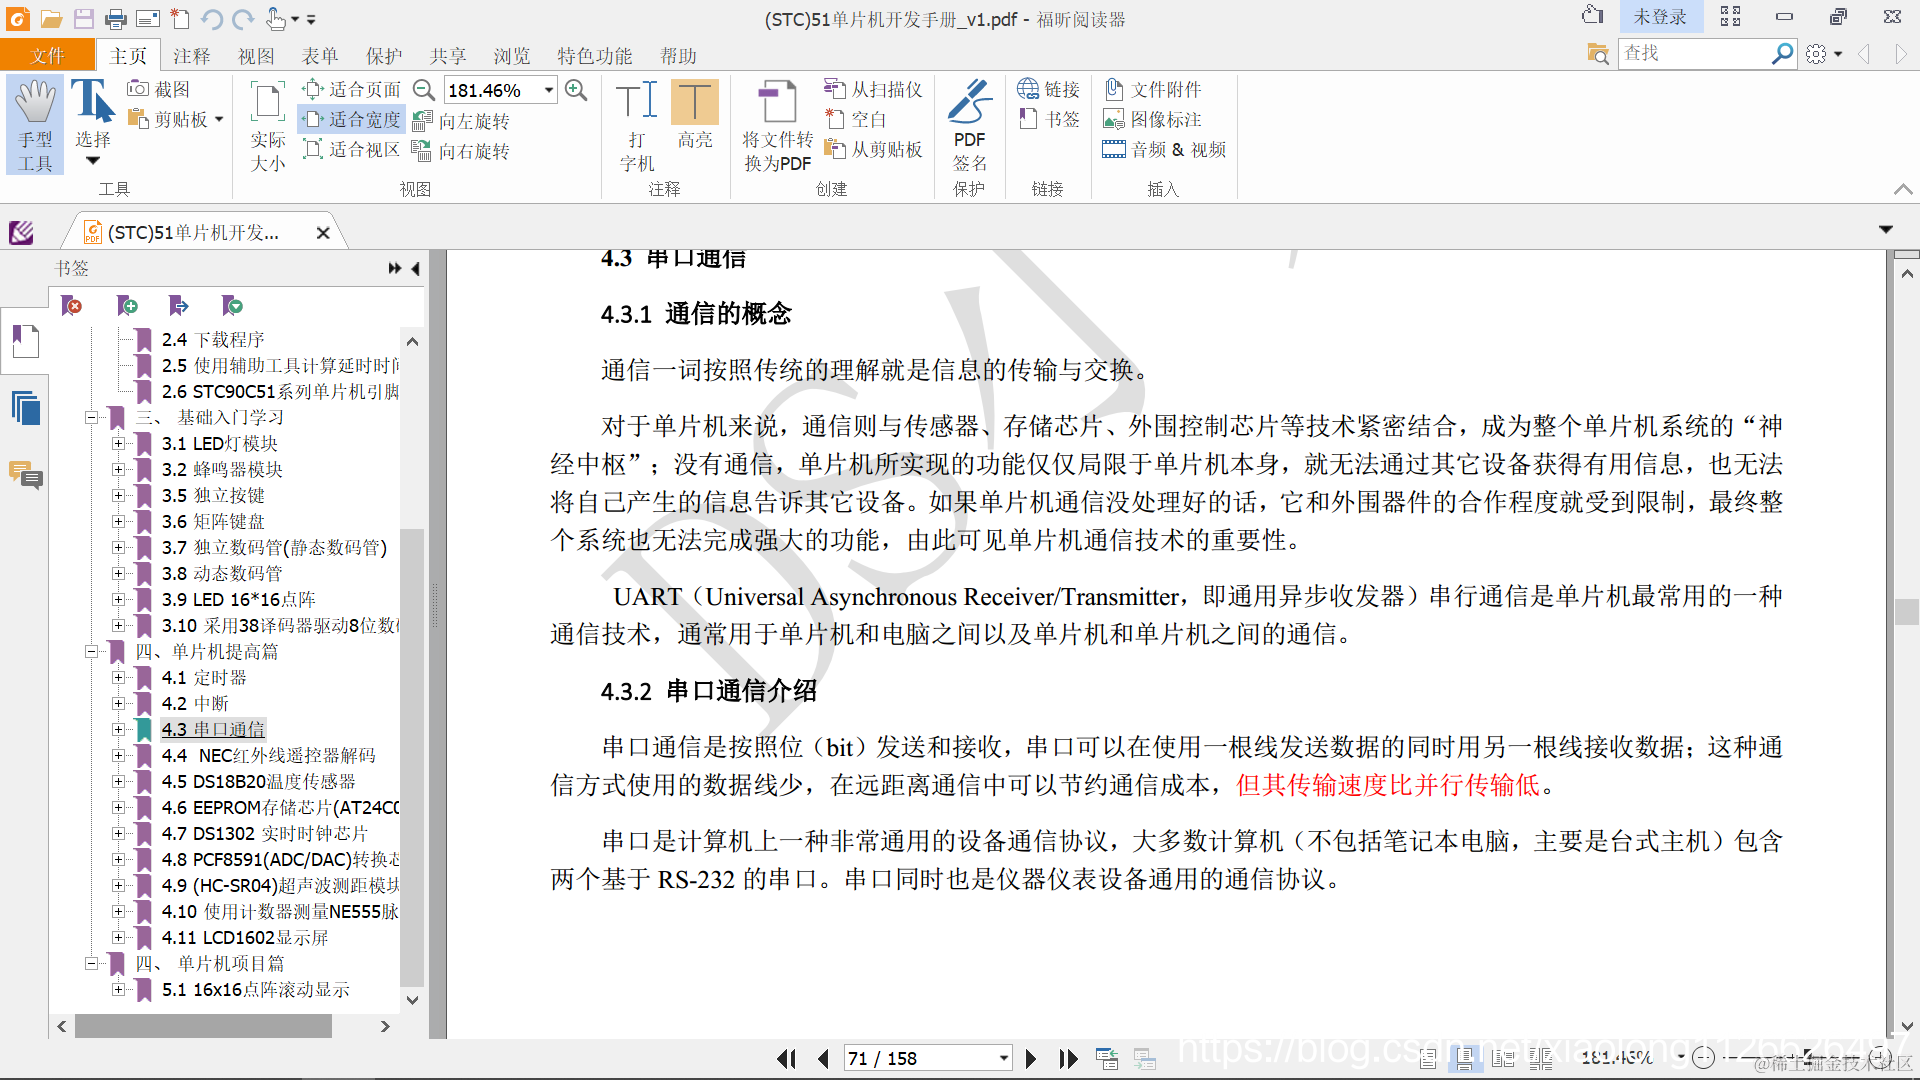Screen dimensions: 1920x1080
Task: Rotate the page left (向左旋转)
Action: coord(462,121)
